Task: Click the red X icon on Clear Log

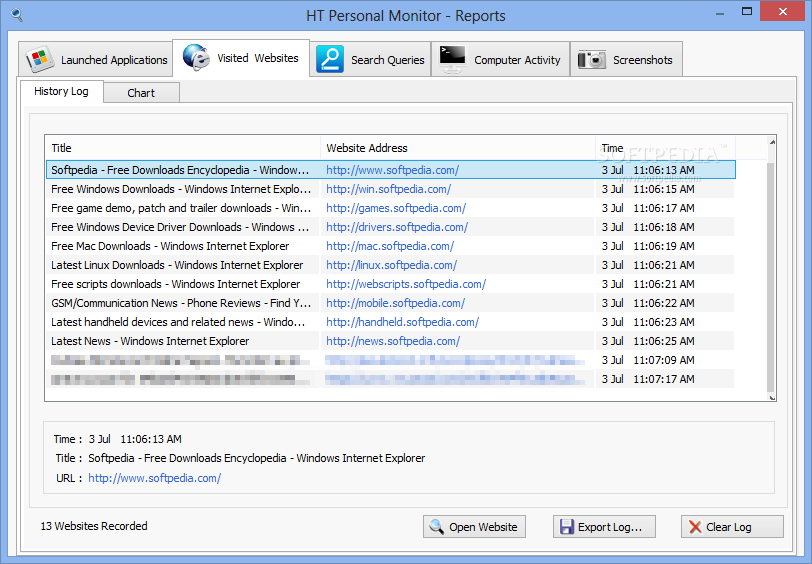Action: click(695, 527)
